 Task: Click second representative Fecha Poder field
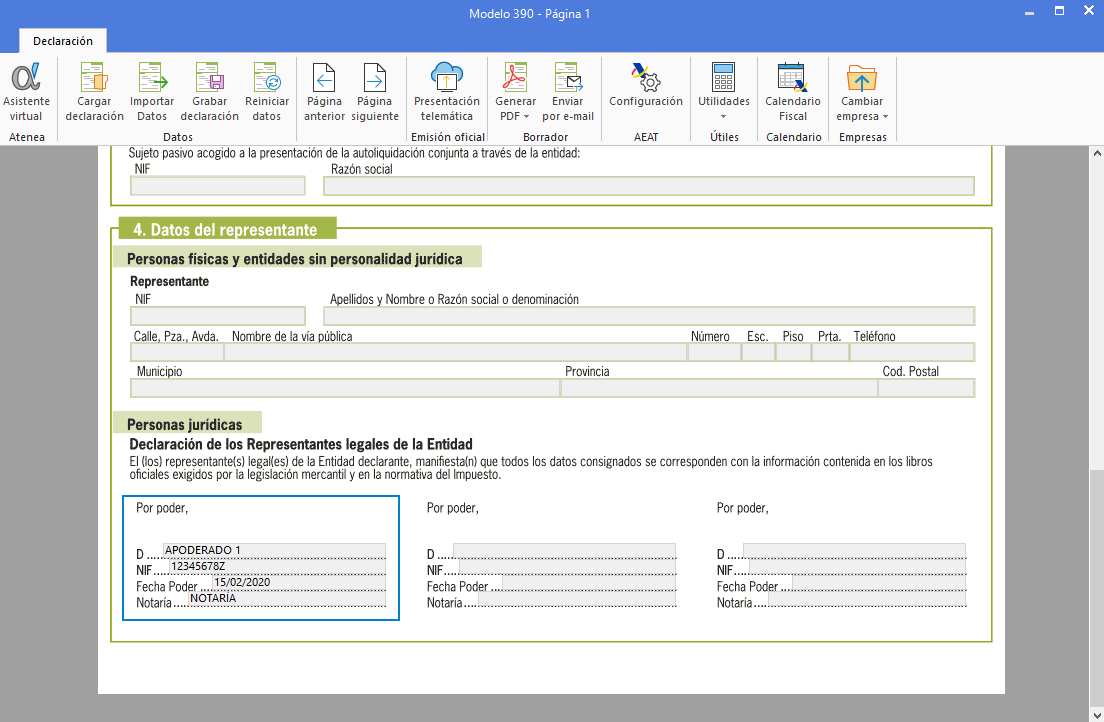589,583
